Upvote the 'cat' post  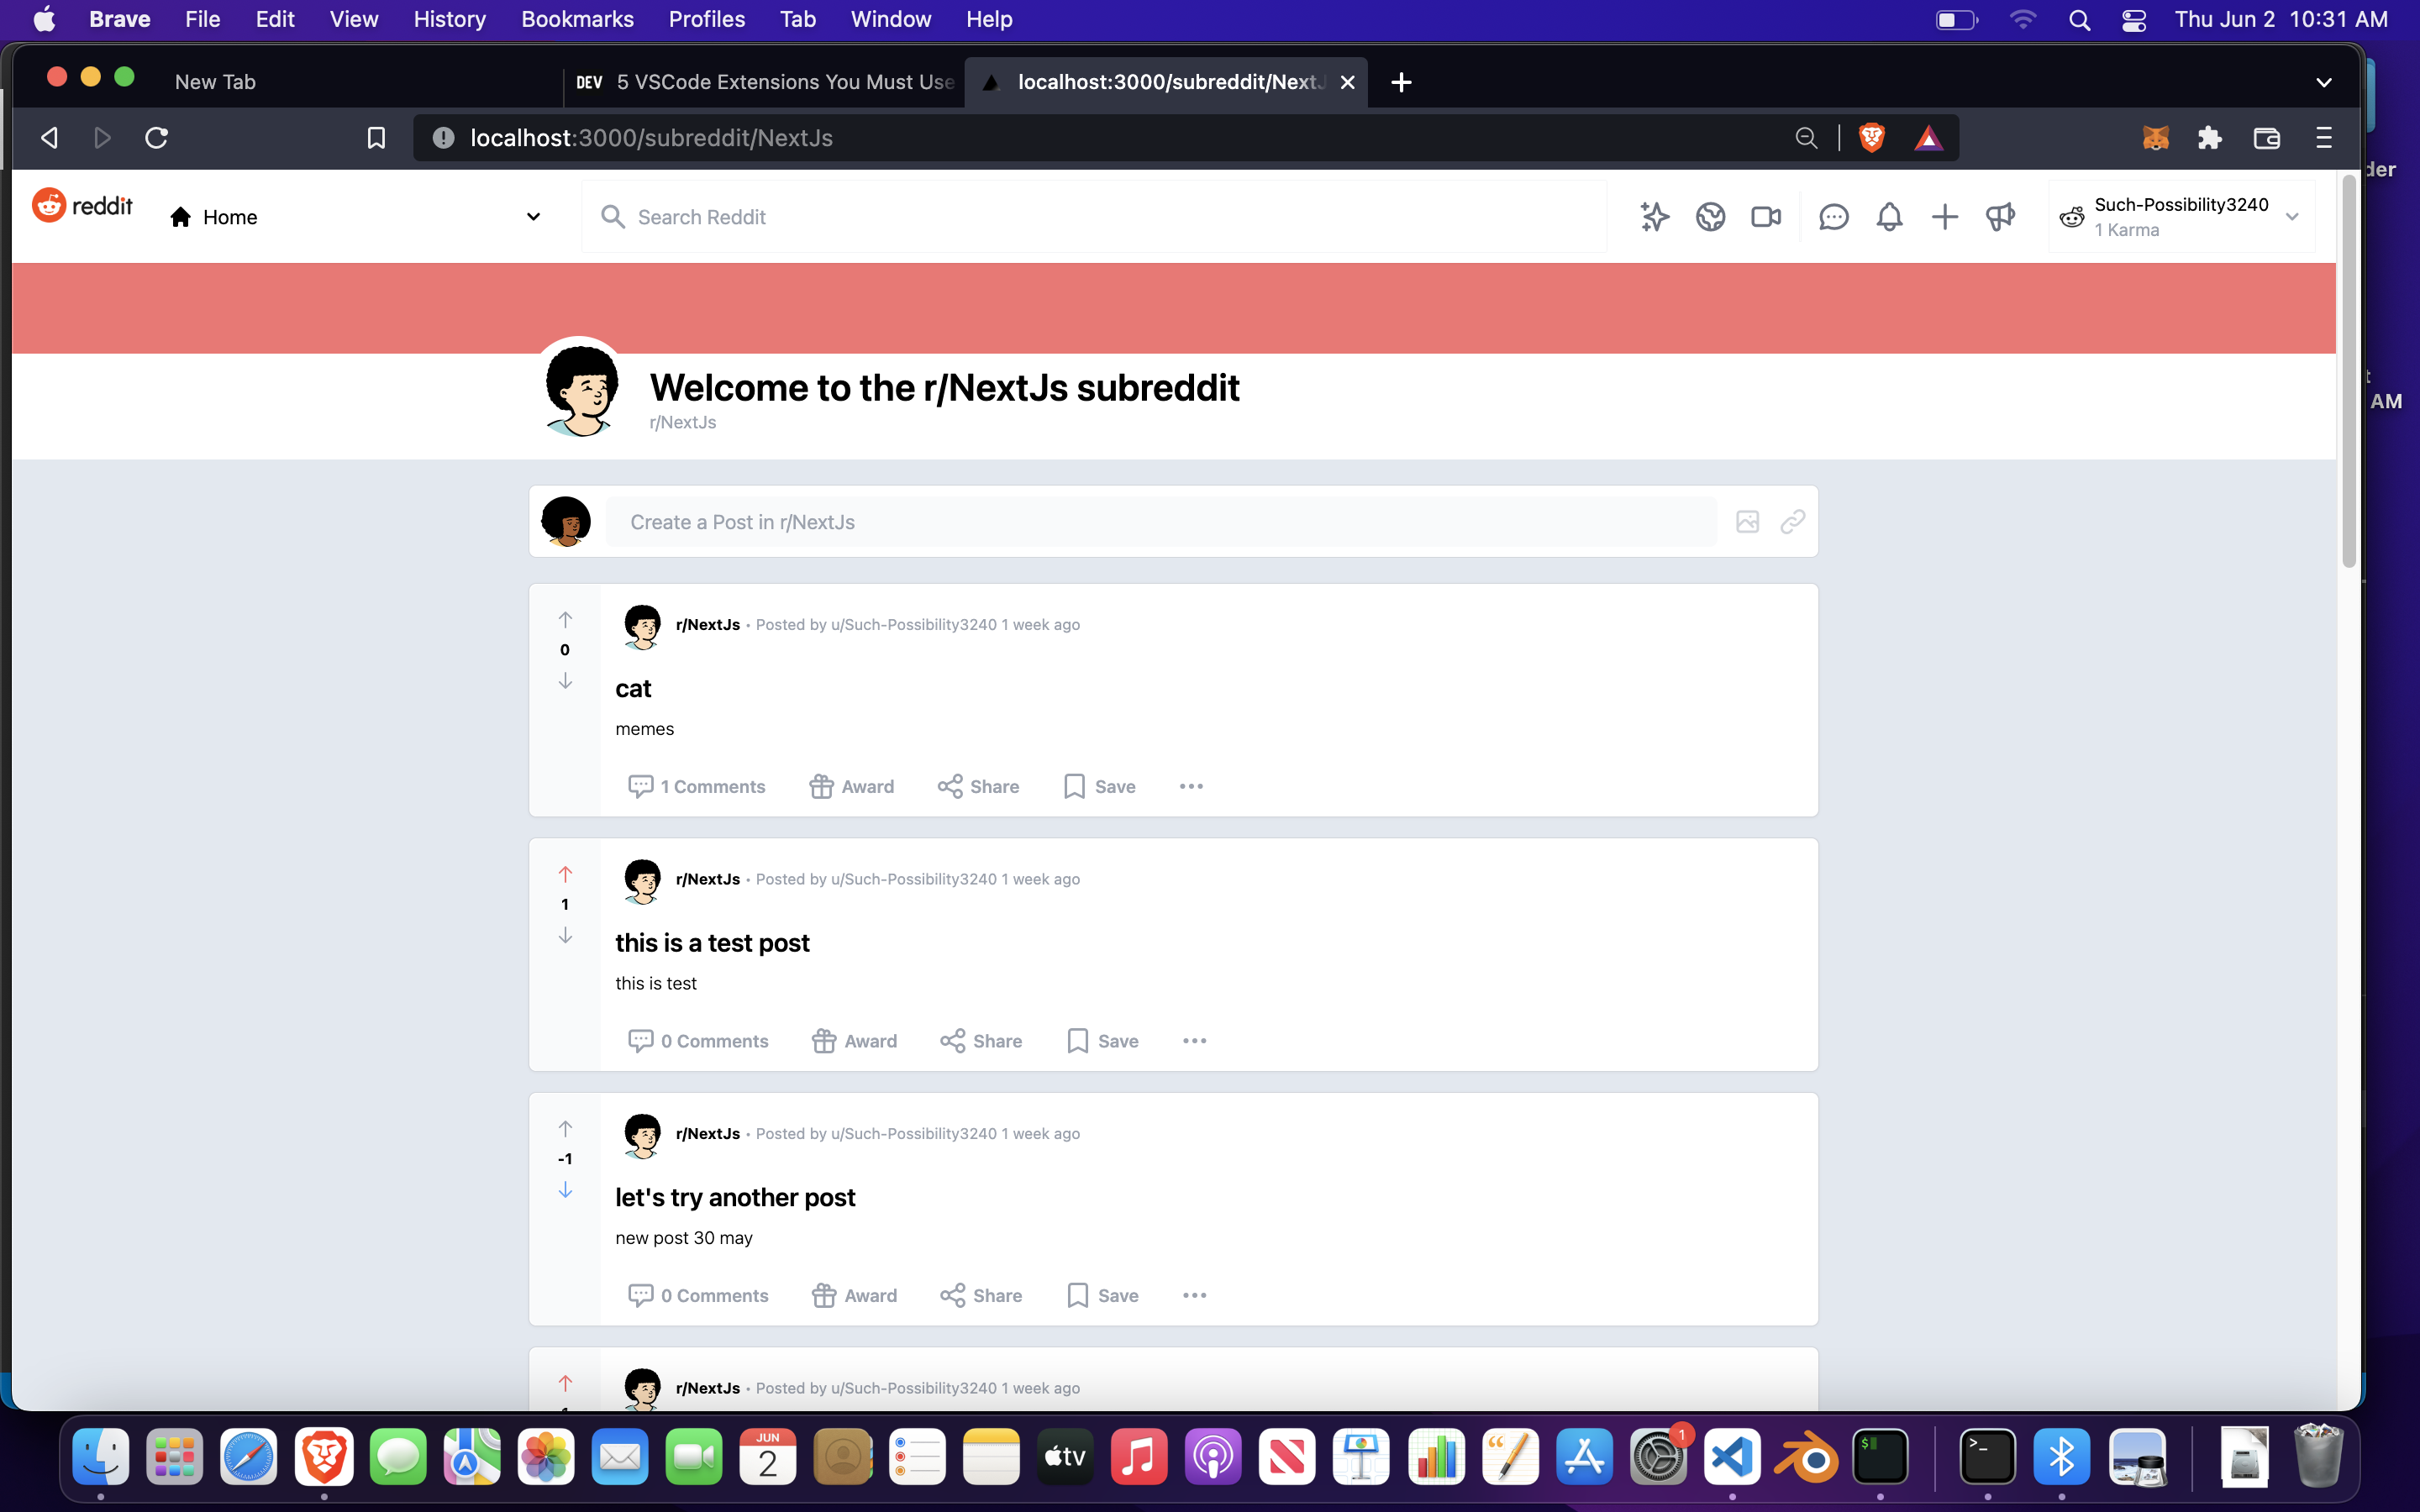click(565, 620)
